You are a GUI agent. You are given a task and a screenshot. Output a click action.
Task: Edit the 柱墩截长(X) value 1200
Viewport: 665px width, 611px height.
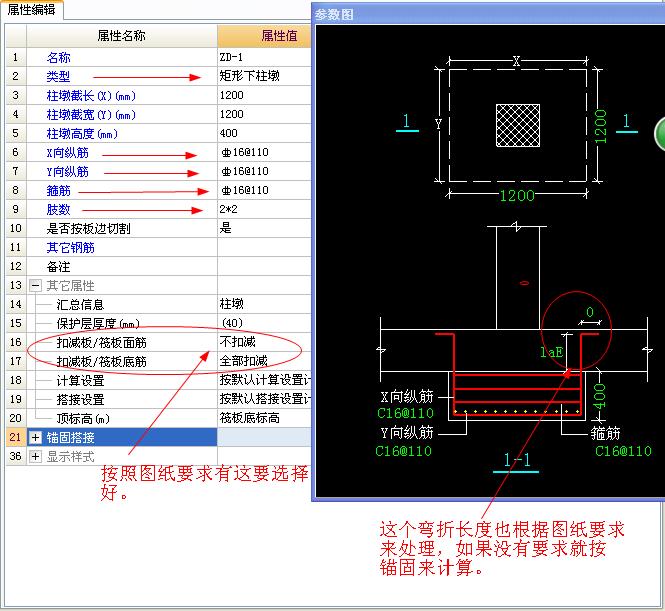pyautogui.click(x=264, y=95)
